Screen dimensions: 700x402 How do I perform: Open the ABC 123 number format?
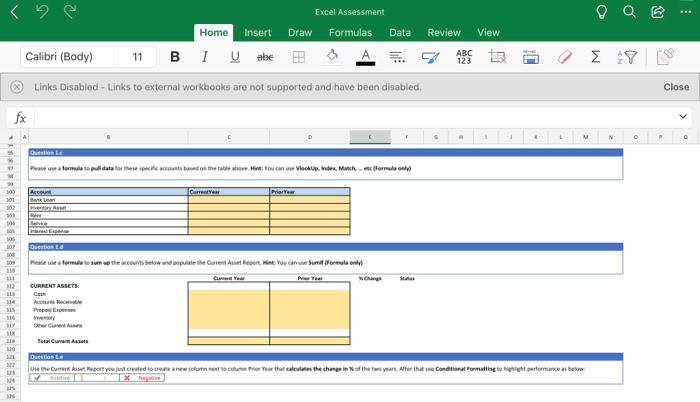pyautogui.click(x=464, y=57)
